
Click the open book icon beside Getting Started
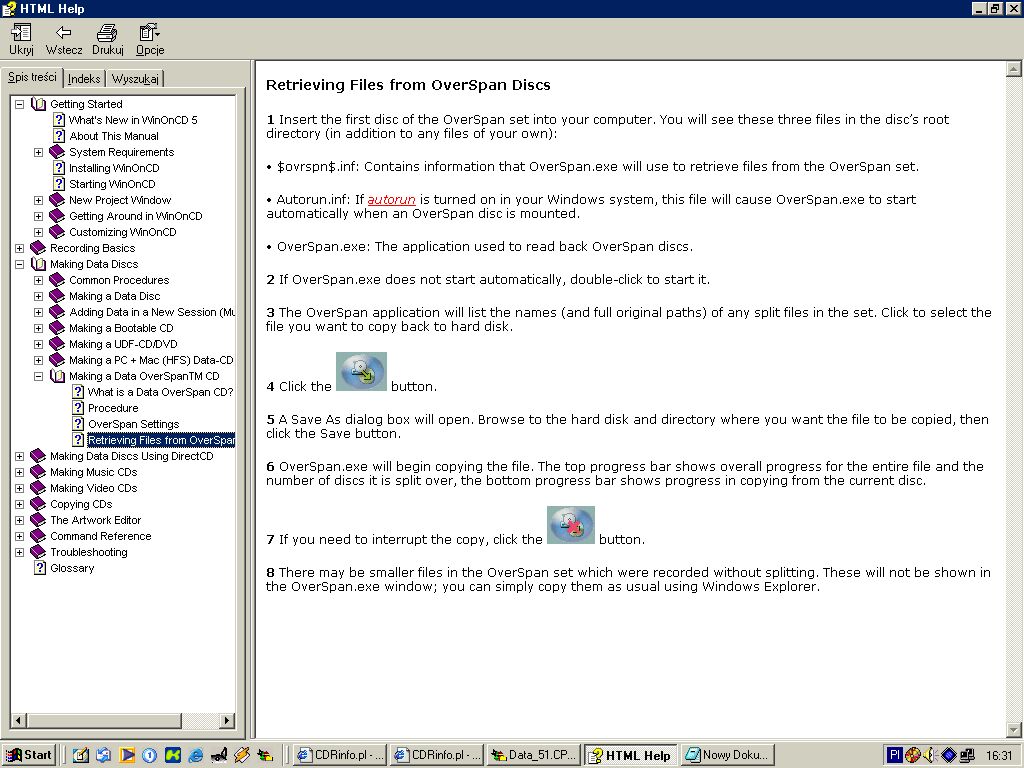point(39,104)
